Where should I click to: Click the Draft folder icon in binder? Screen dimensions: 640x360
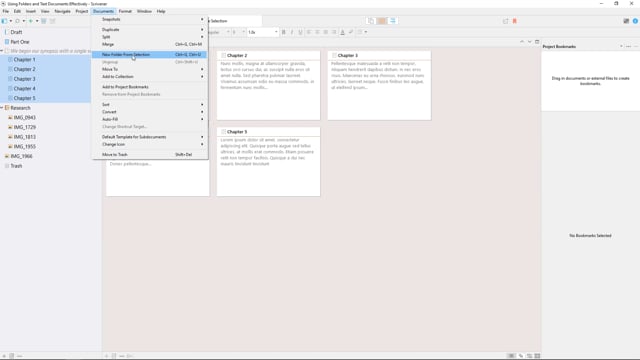[7, 32]
